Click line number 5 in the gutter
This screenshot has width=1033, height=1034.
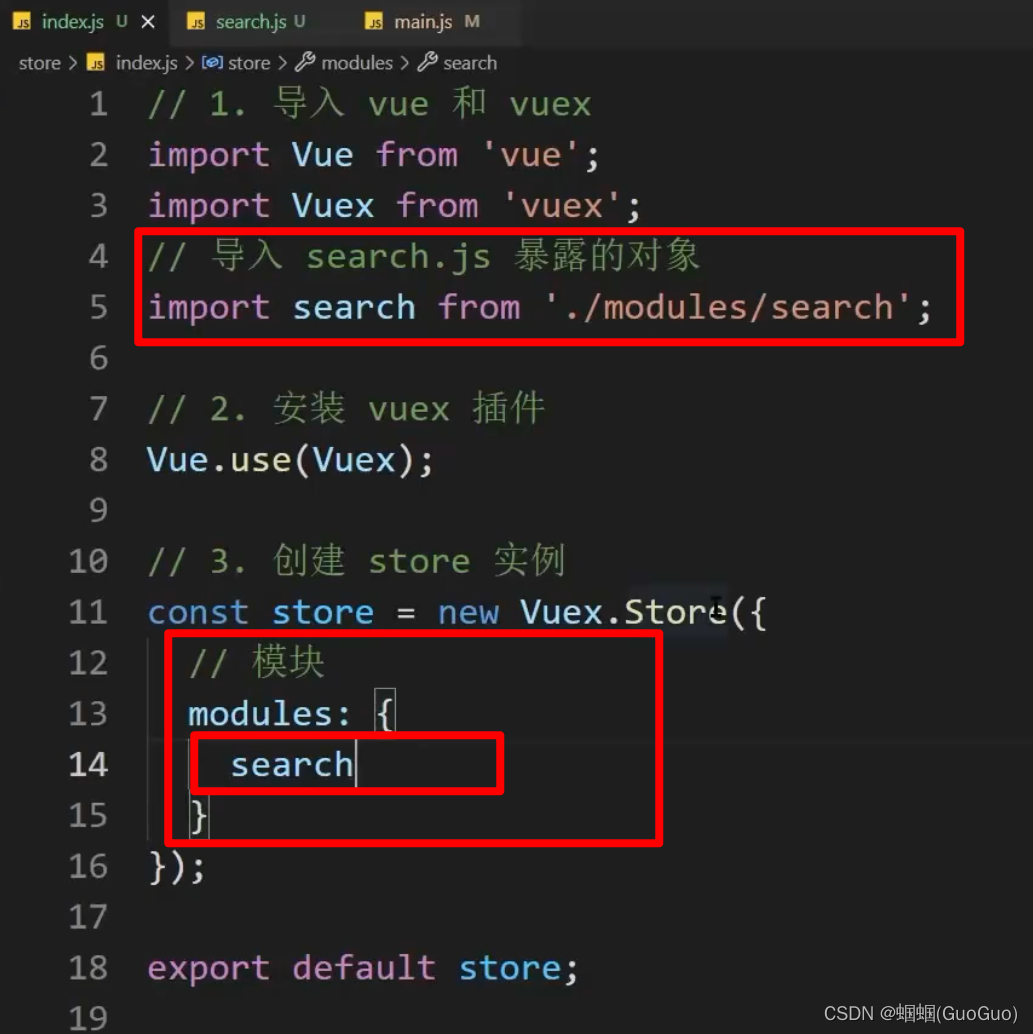pyautogui.click(x=98, y=307)
